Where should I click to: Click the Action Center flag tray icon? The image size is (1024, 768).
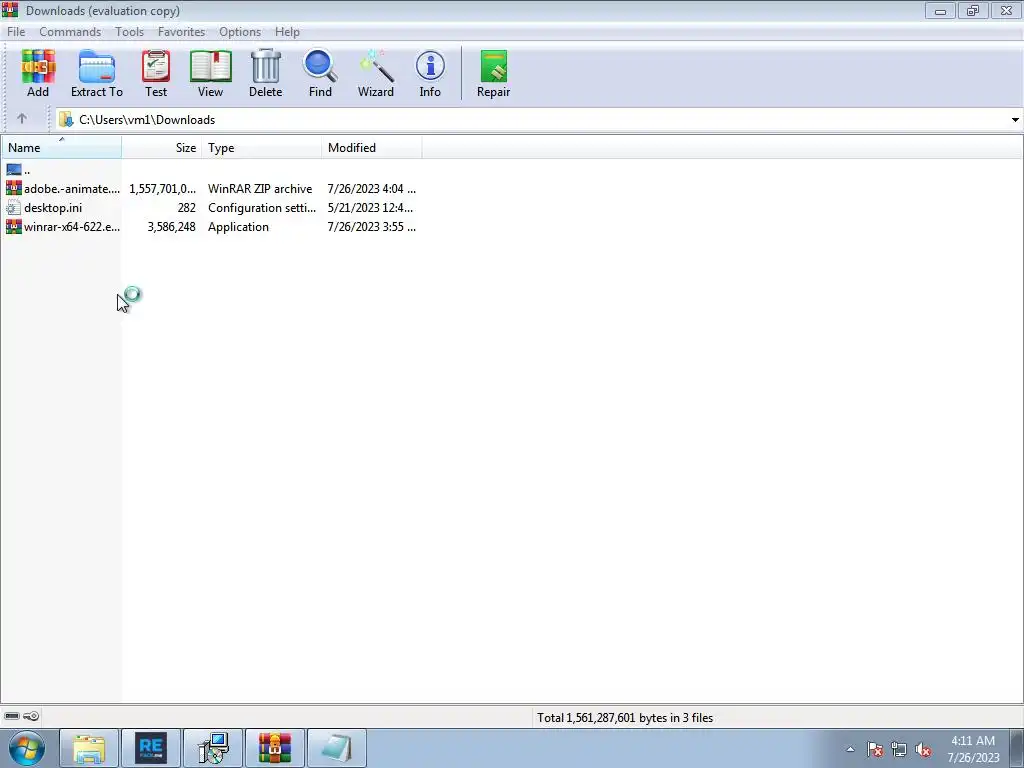pos(875,750)
